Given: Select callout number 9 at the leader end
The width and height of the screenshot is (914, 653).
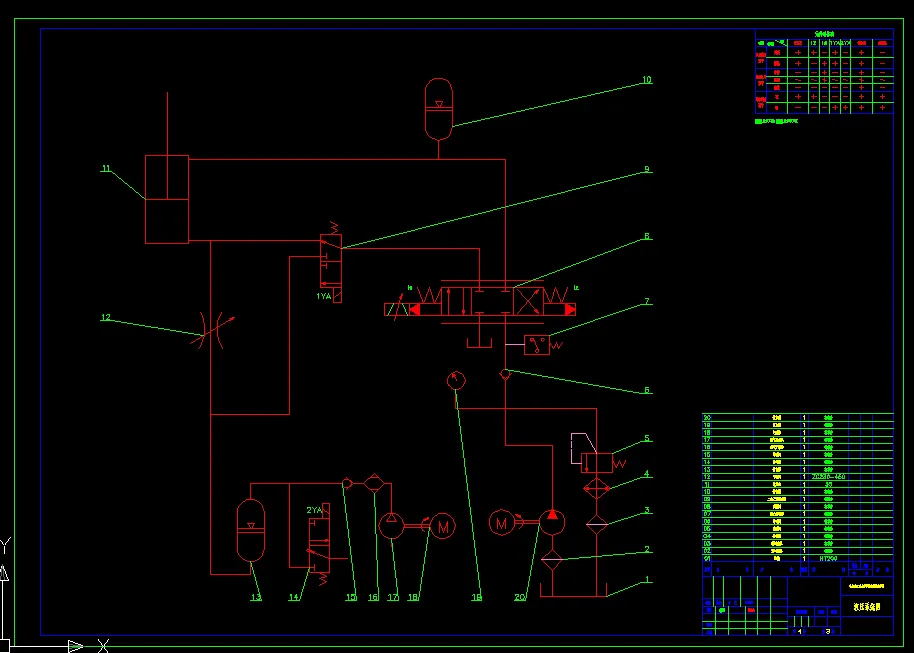Looking at the screenshot, I should coord(647,170).
